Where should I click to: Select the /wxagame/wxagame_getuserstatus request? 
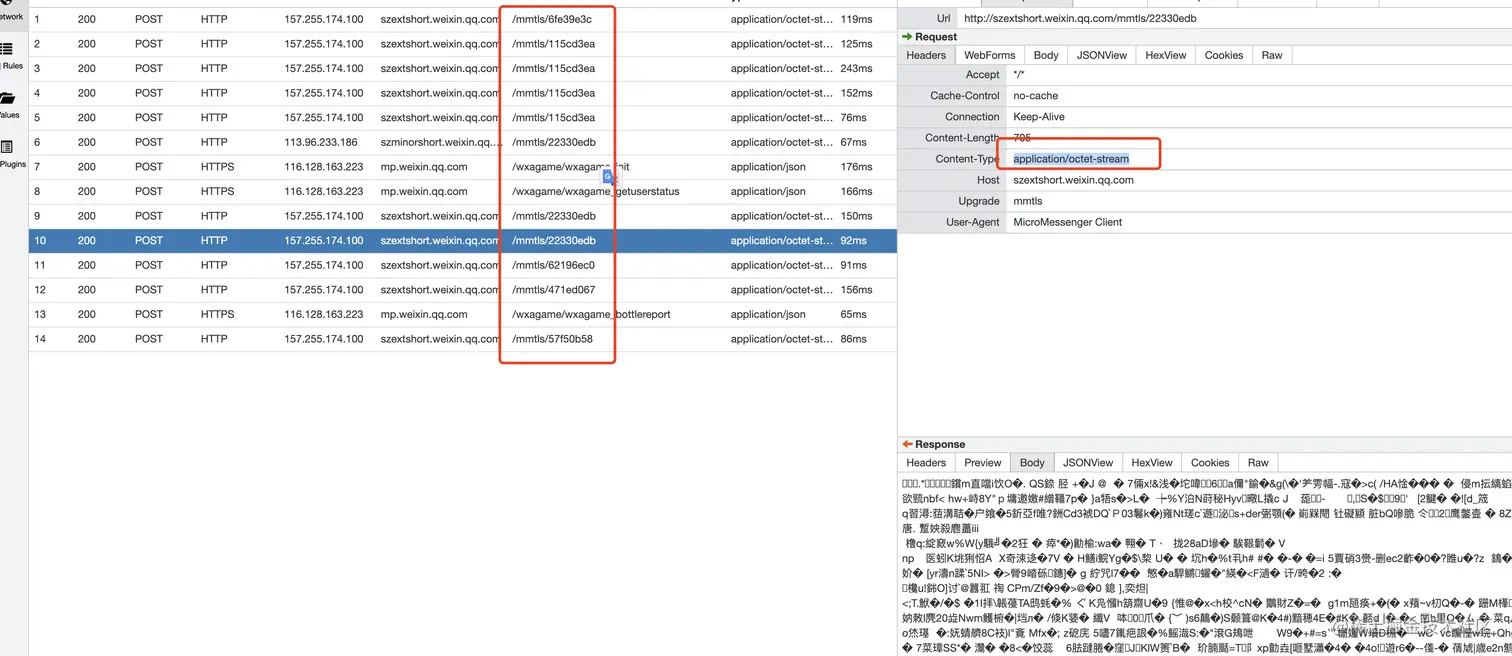click(463, 191)
